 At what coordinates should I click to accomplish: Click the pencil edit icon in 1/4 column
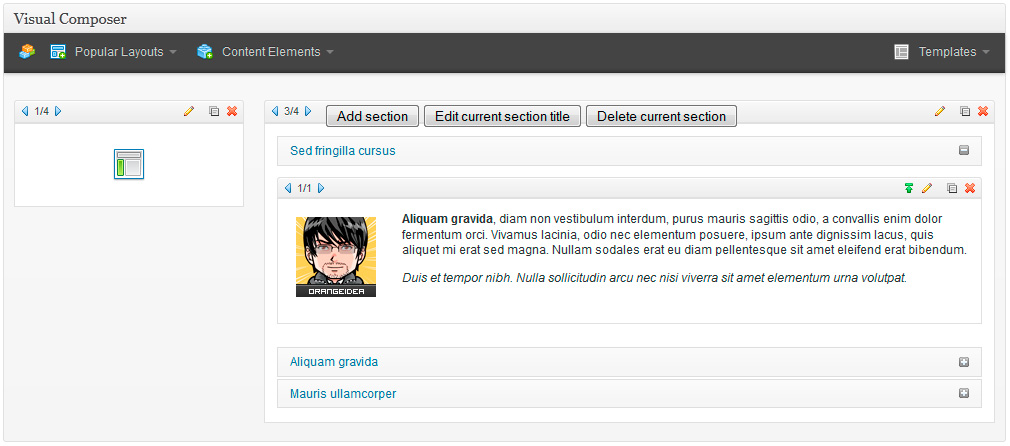189,111
